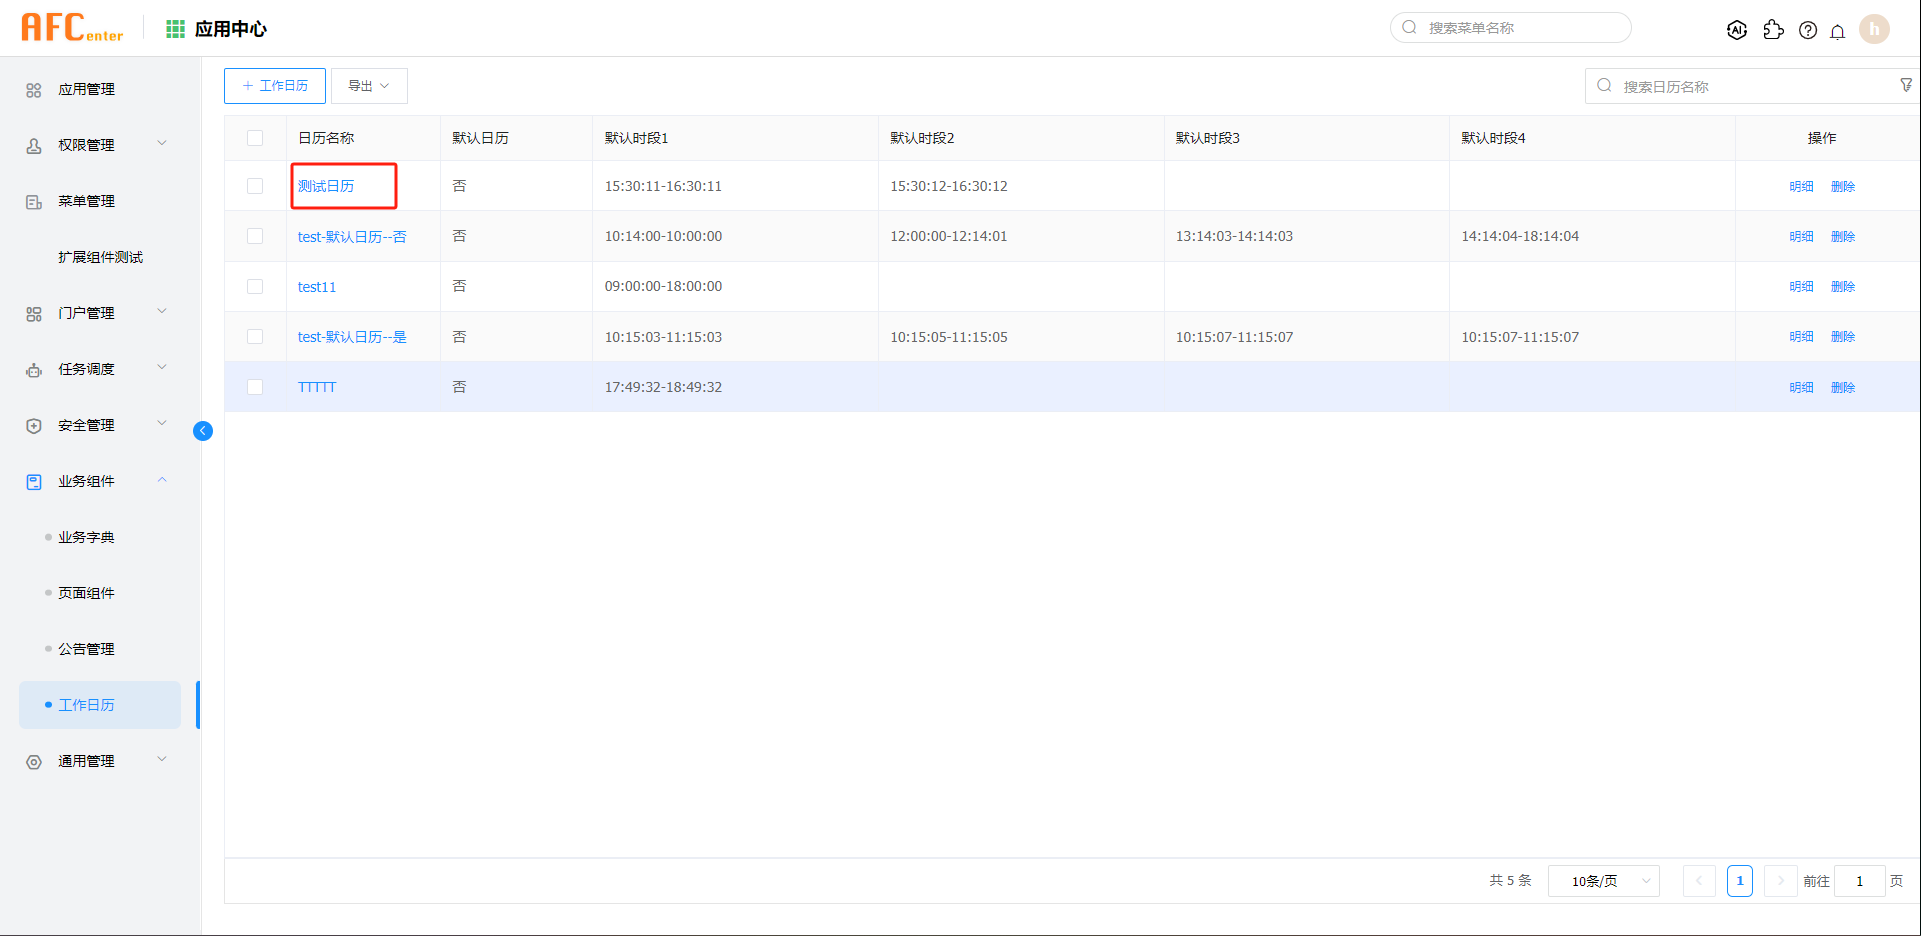Select the test11 row checkbox
Viewport: 1921px width, 936px height.
click(x=255, y=287)
